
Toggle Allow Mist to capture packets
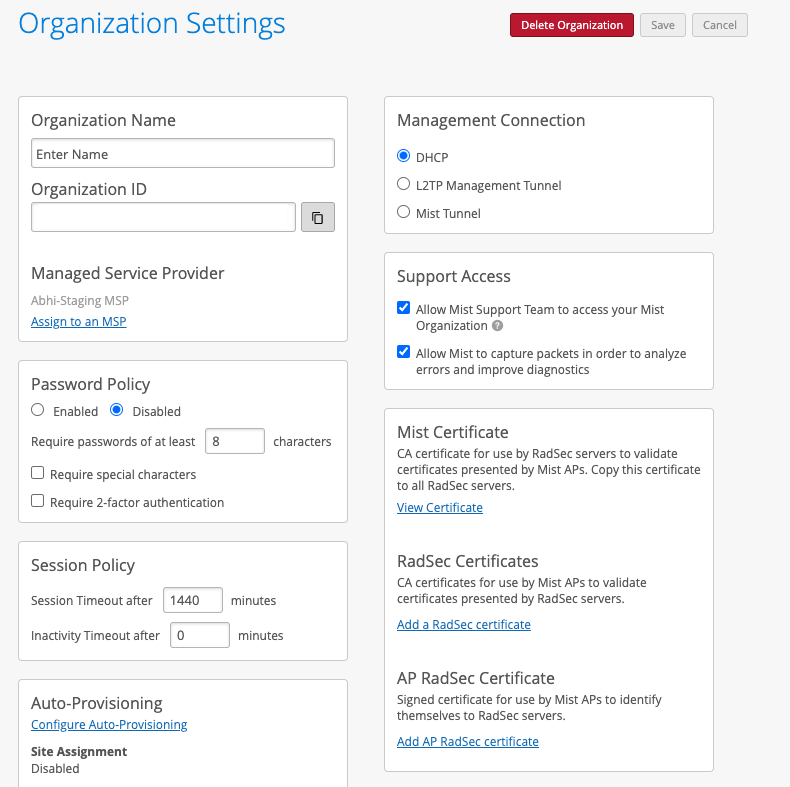click(x=404, y=352)
